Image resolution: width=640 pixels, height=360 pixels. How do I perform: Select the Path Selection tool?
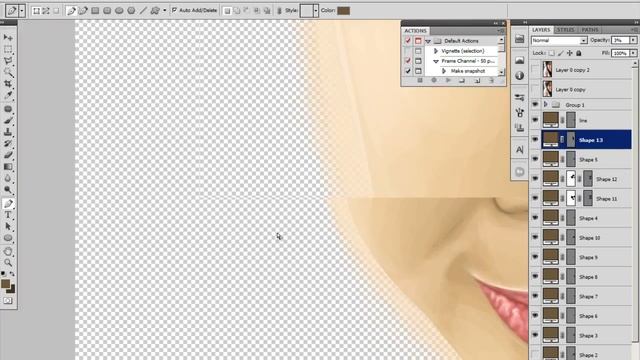tap(8, 226)
